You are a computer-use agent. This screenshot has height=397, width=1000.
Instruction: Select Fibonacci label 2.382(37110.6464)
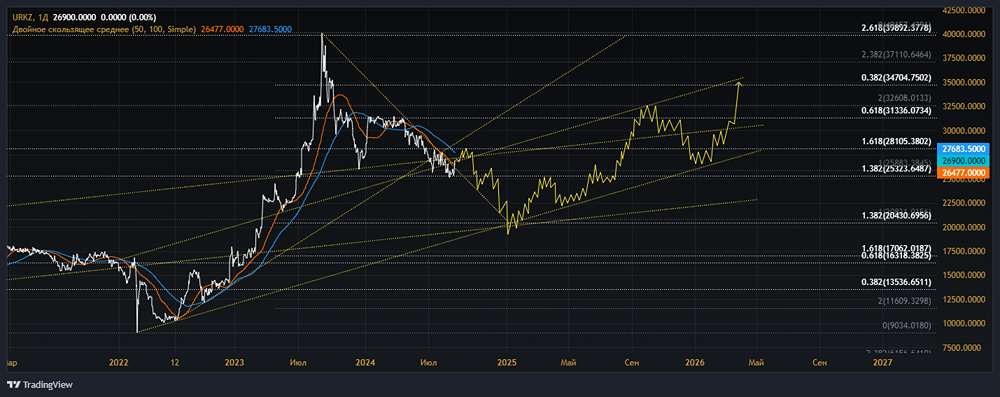click(x=896, y=54)
